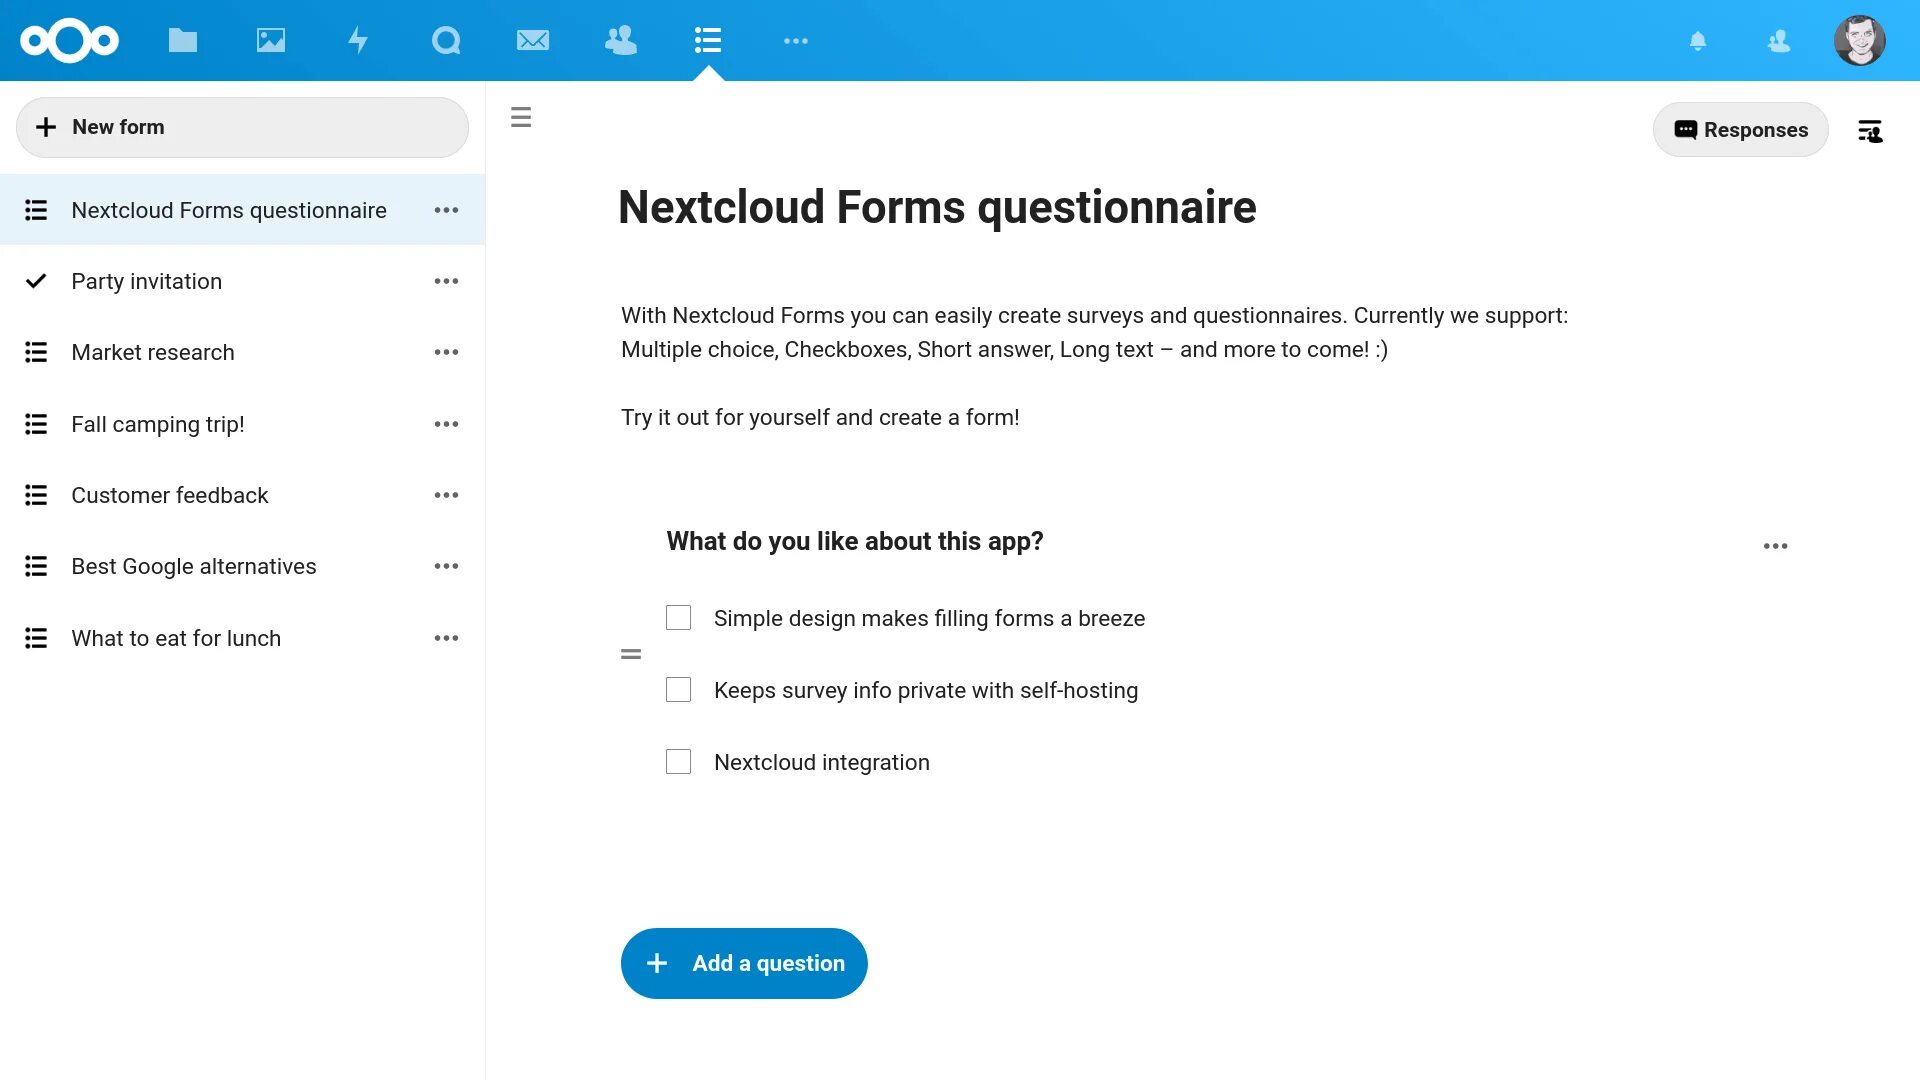Toggle checkbox for Simple design option
The height and width of the screenshot is (1080, 1920).
tap(679, 617)
